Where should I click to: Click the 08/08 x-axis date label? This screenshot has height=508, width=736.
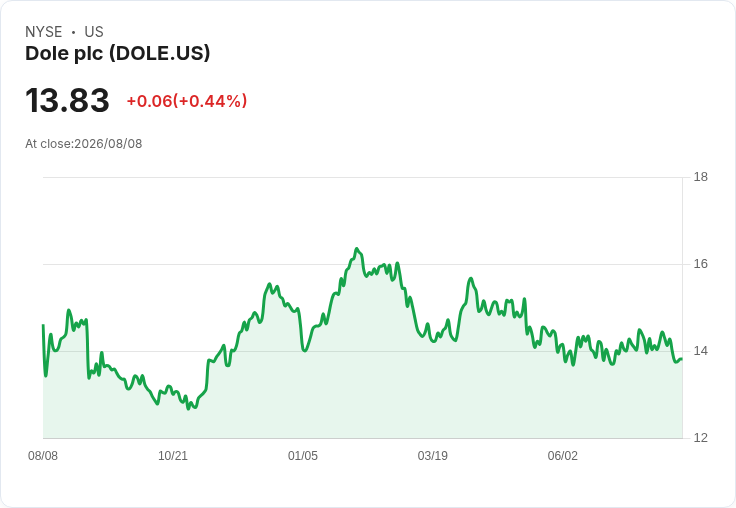(43, 456)
